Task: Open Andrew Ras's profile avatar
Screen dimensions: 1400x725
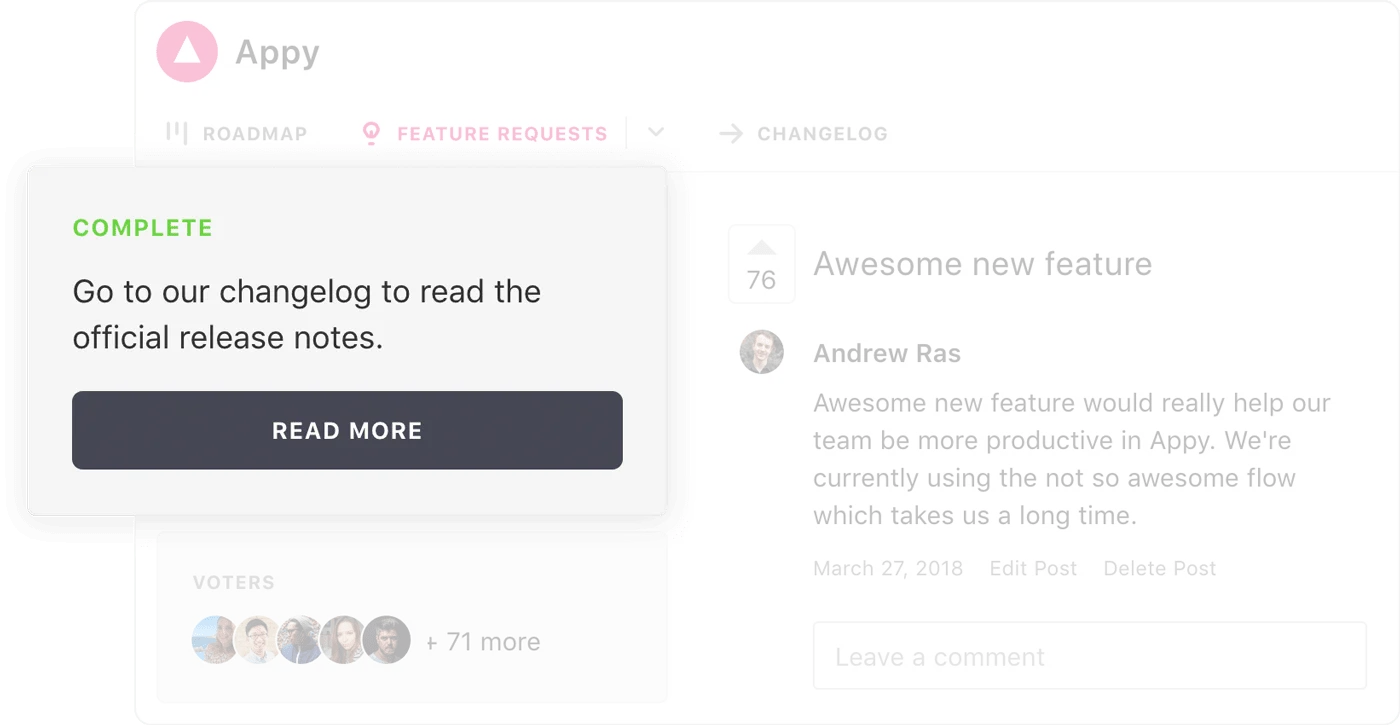Action: pyautogui.click(x=761, y=353)
